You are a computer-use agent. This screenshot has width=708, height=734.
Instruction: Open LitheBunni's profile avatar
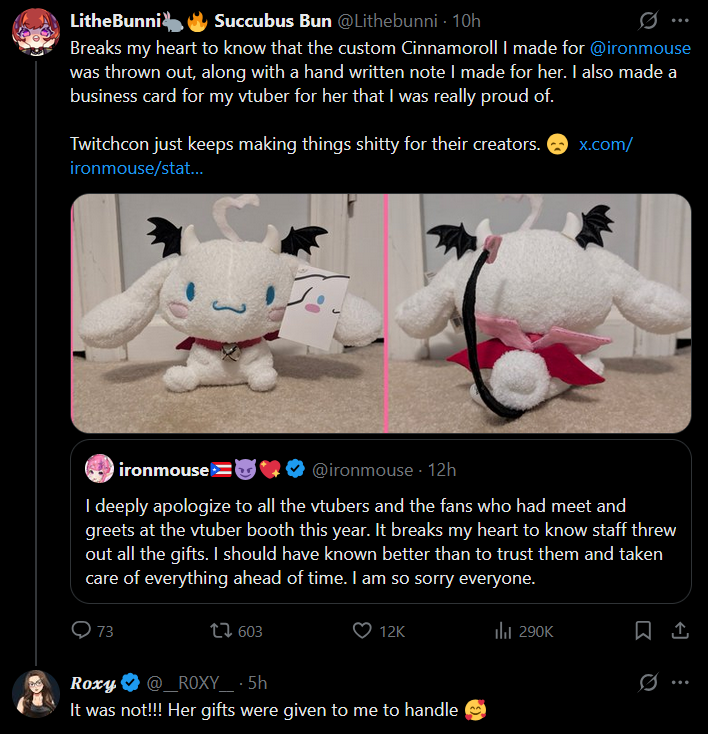(35, 35)
